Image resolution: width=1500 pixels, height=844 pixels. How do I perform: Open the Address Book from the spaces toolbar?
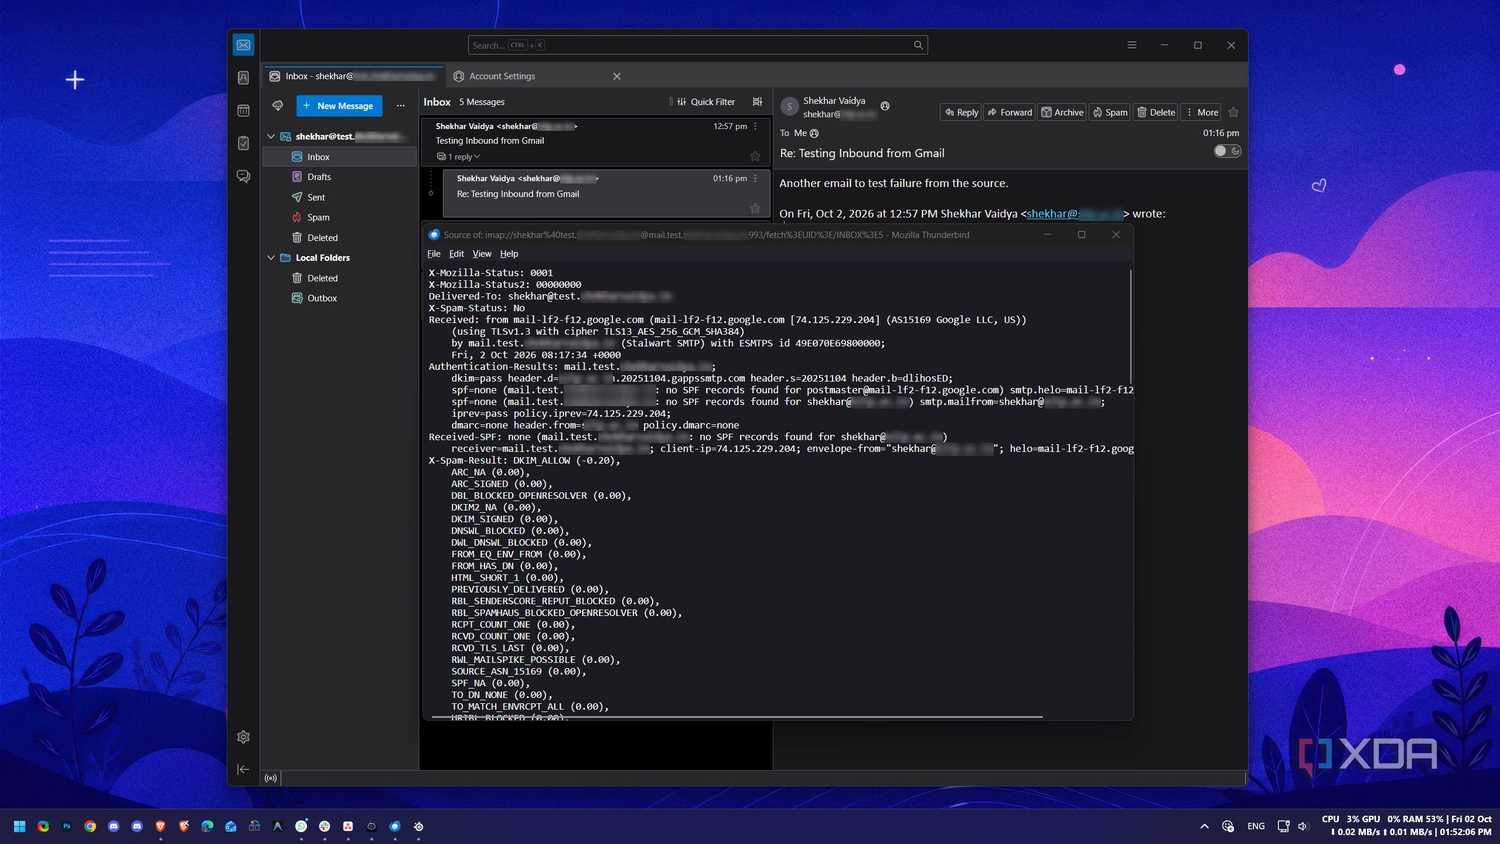coord(243,78)
